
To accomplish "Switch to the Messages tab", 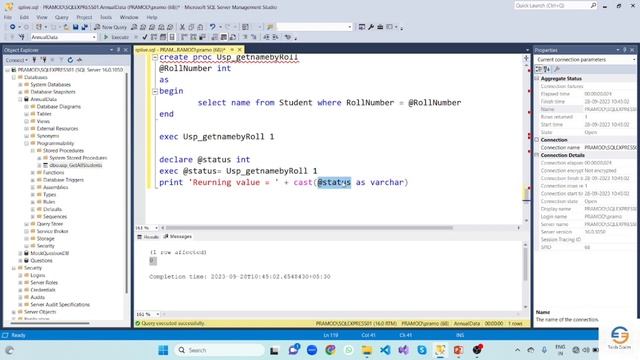I will click(x=178, y=236).
